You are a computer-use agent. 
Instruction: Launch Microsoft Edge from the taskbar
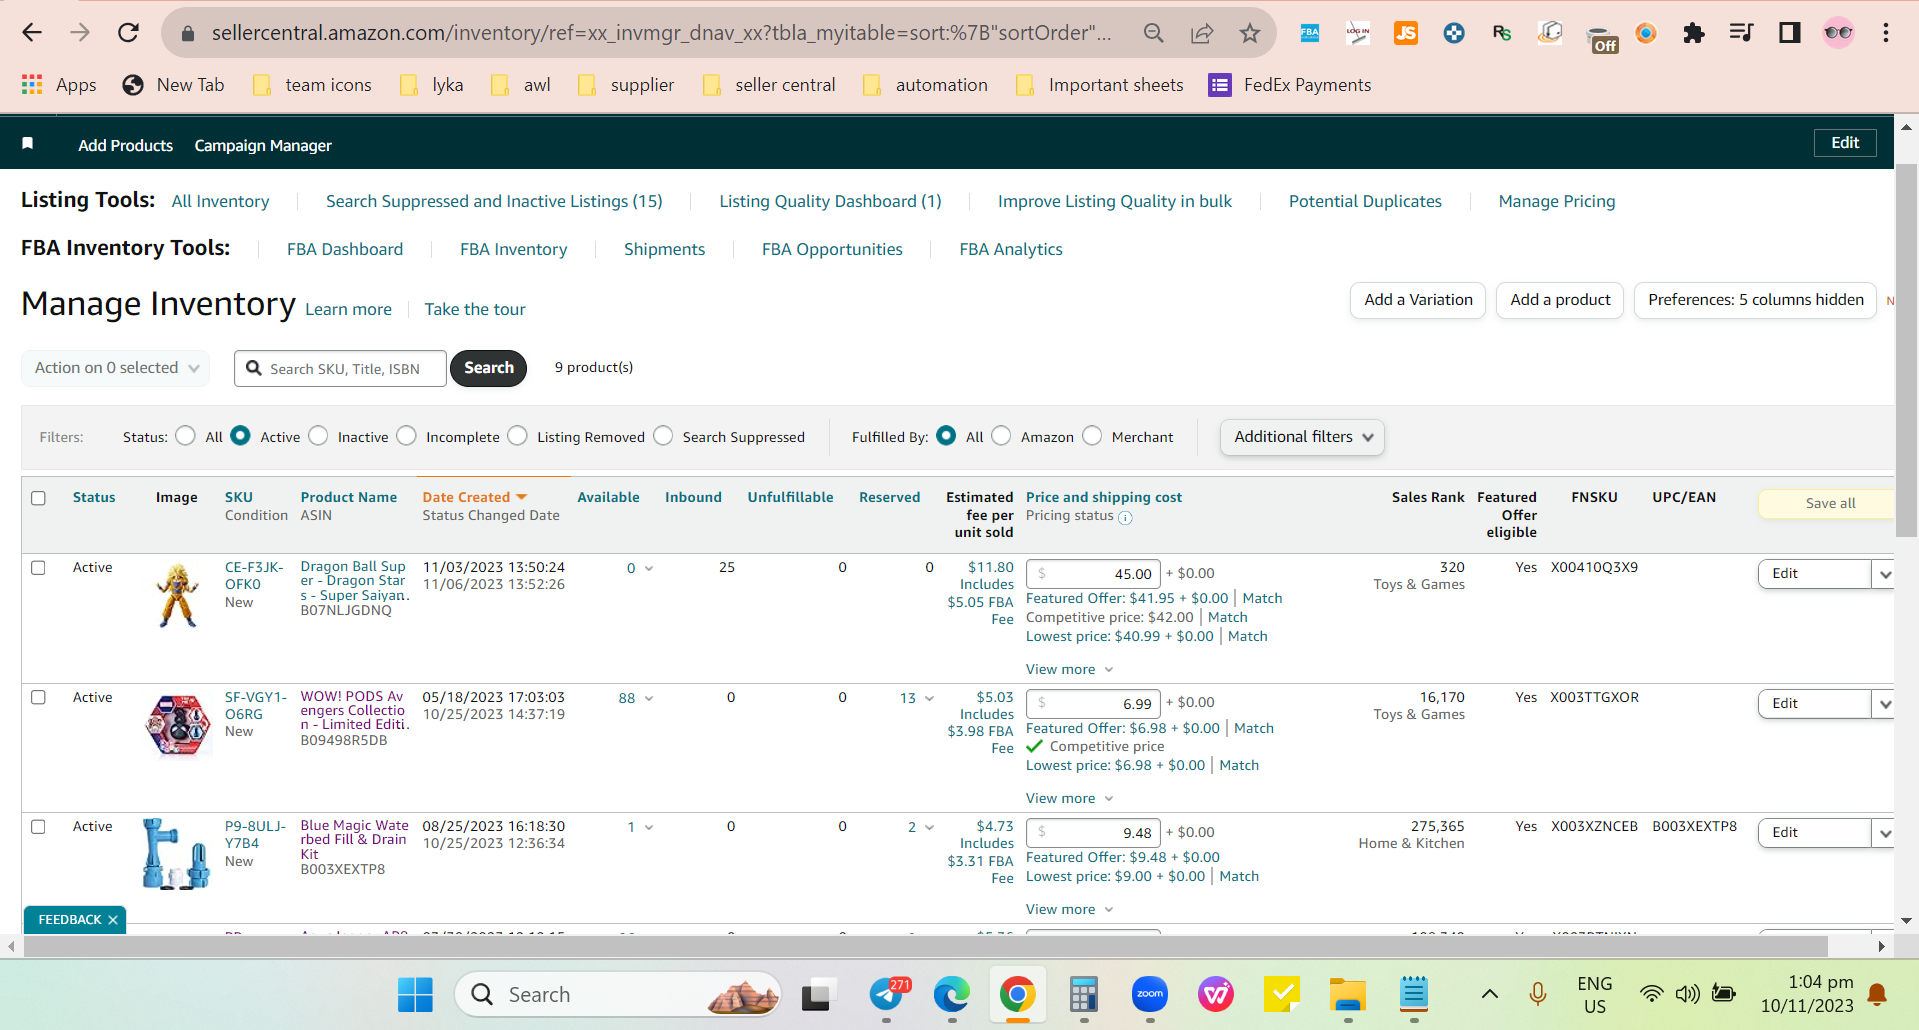(952, 994)
